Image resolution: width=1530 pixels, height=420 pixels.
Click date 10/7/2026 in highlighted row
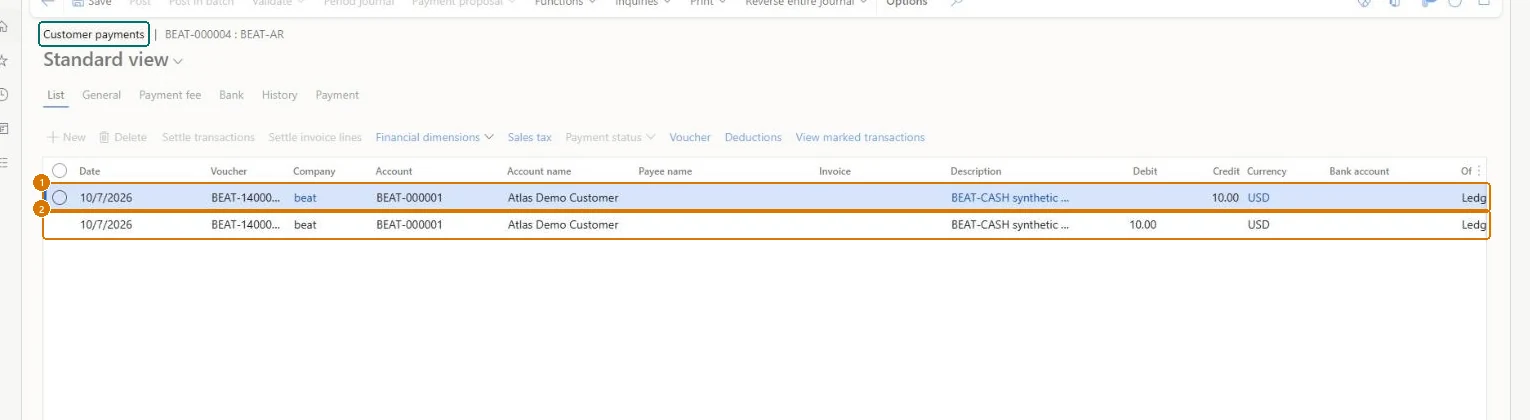point(106,198)
